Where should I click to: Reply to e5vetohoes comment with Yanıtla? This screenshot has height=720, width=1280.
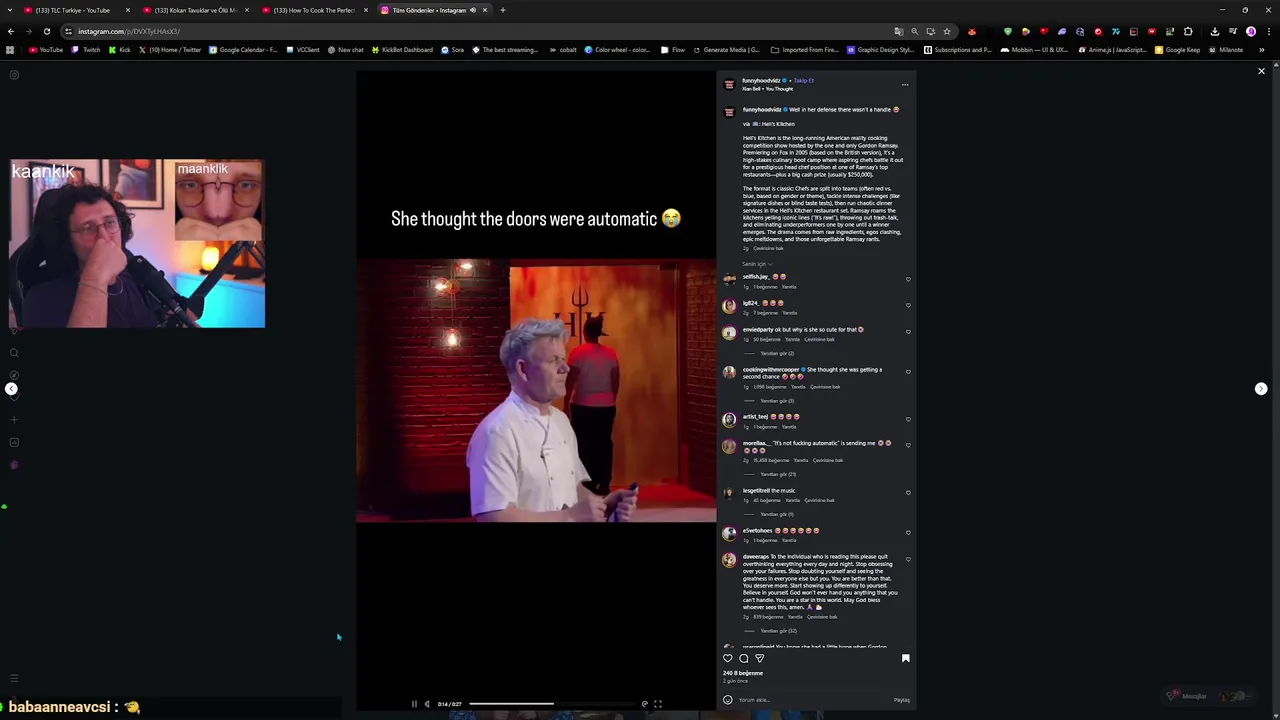tap(789, 540)
